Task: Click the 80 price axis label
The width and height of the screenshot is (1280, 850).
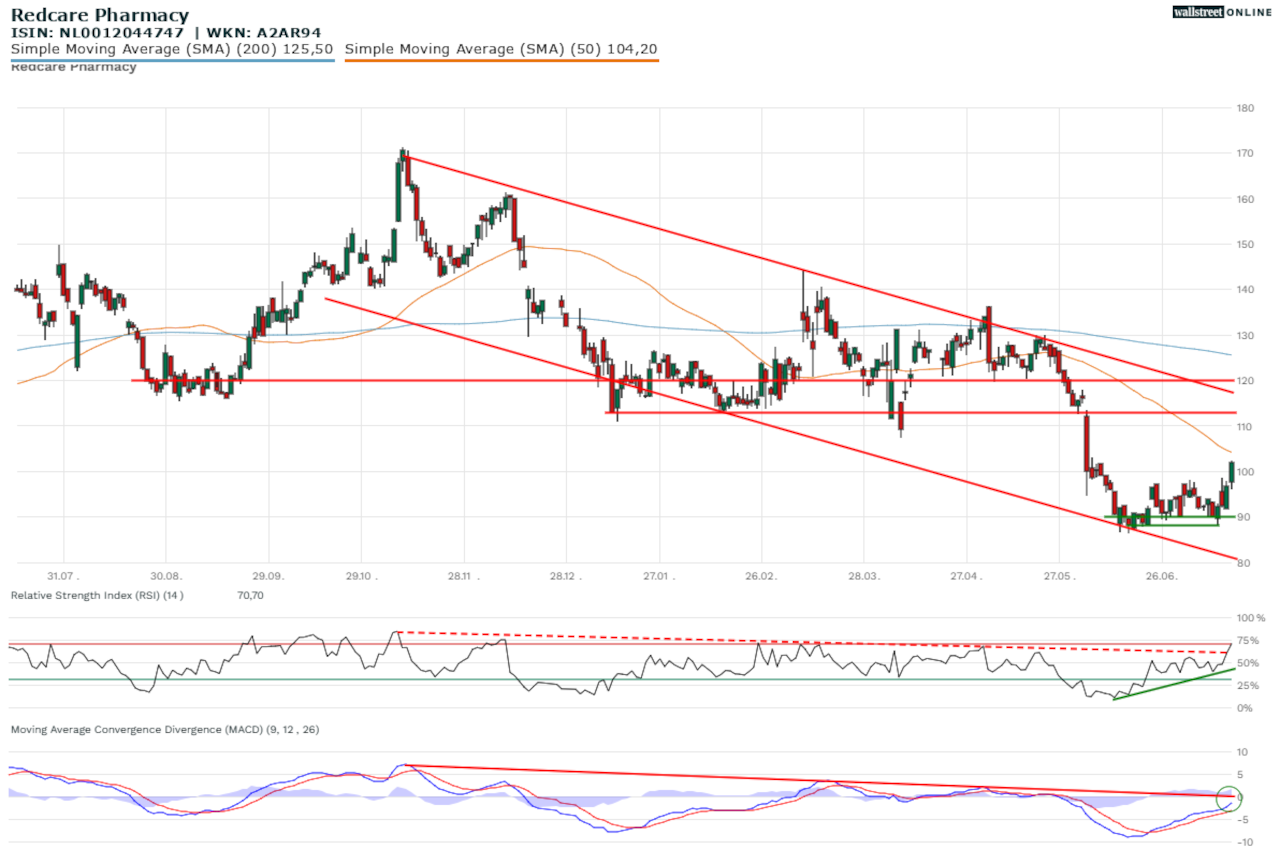Action: [x=1243, y=563]
